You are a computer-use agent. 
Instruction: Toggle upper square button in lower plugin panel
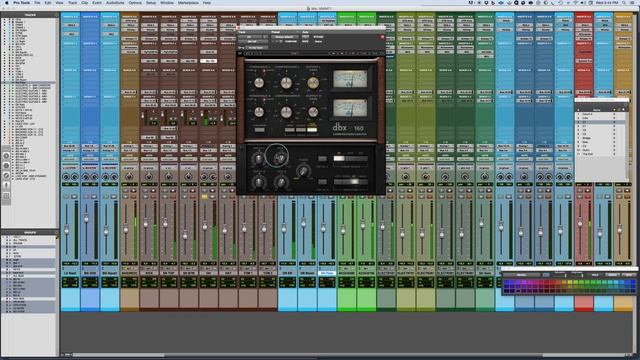point(322,159)
